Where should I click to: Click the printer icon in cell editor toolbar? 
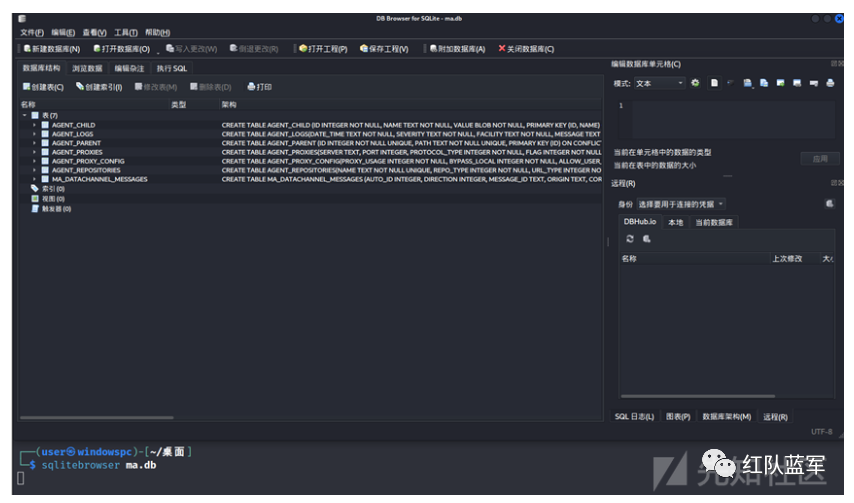pyautogui.click(x=830, y=83)
